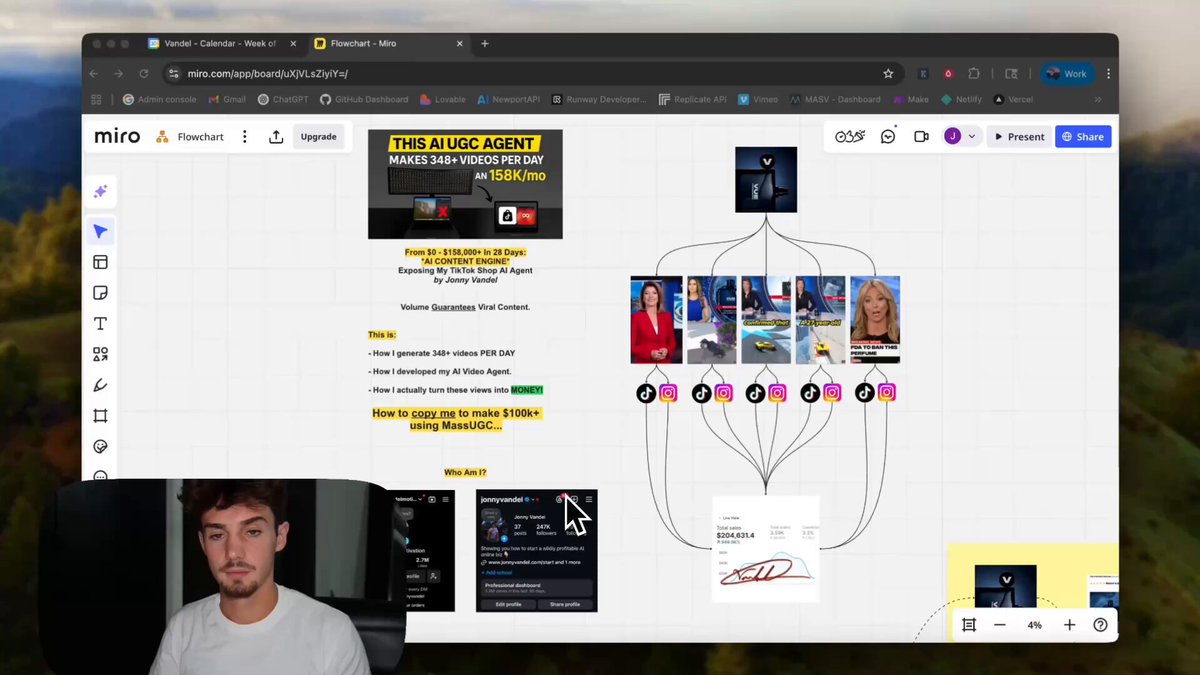
Task: Expand collaborator avatar dropdown chevron
Action: [972, 137]
